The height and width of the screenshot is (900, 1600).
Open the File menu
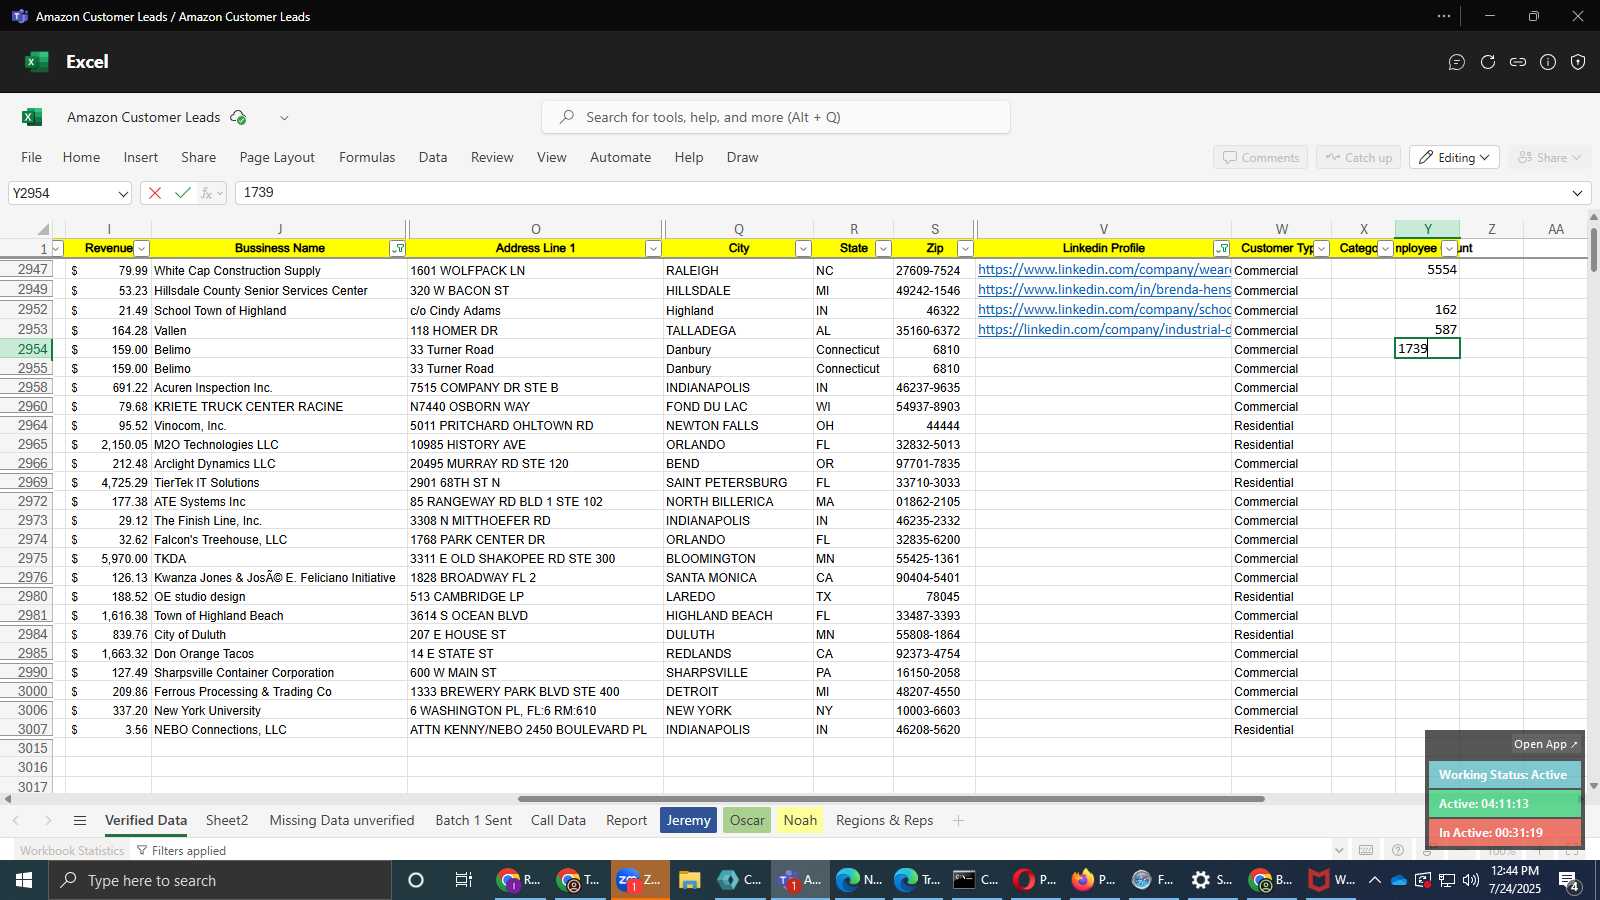(x=32, y=157)
